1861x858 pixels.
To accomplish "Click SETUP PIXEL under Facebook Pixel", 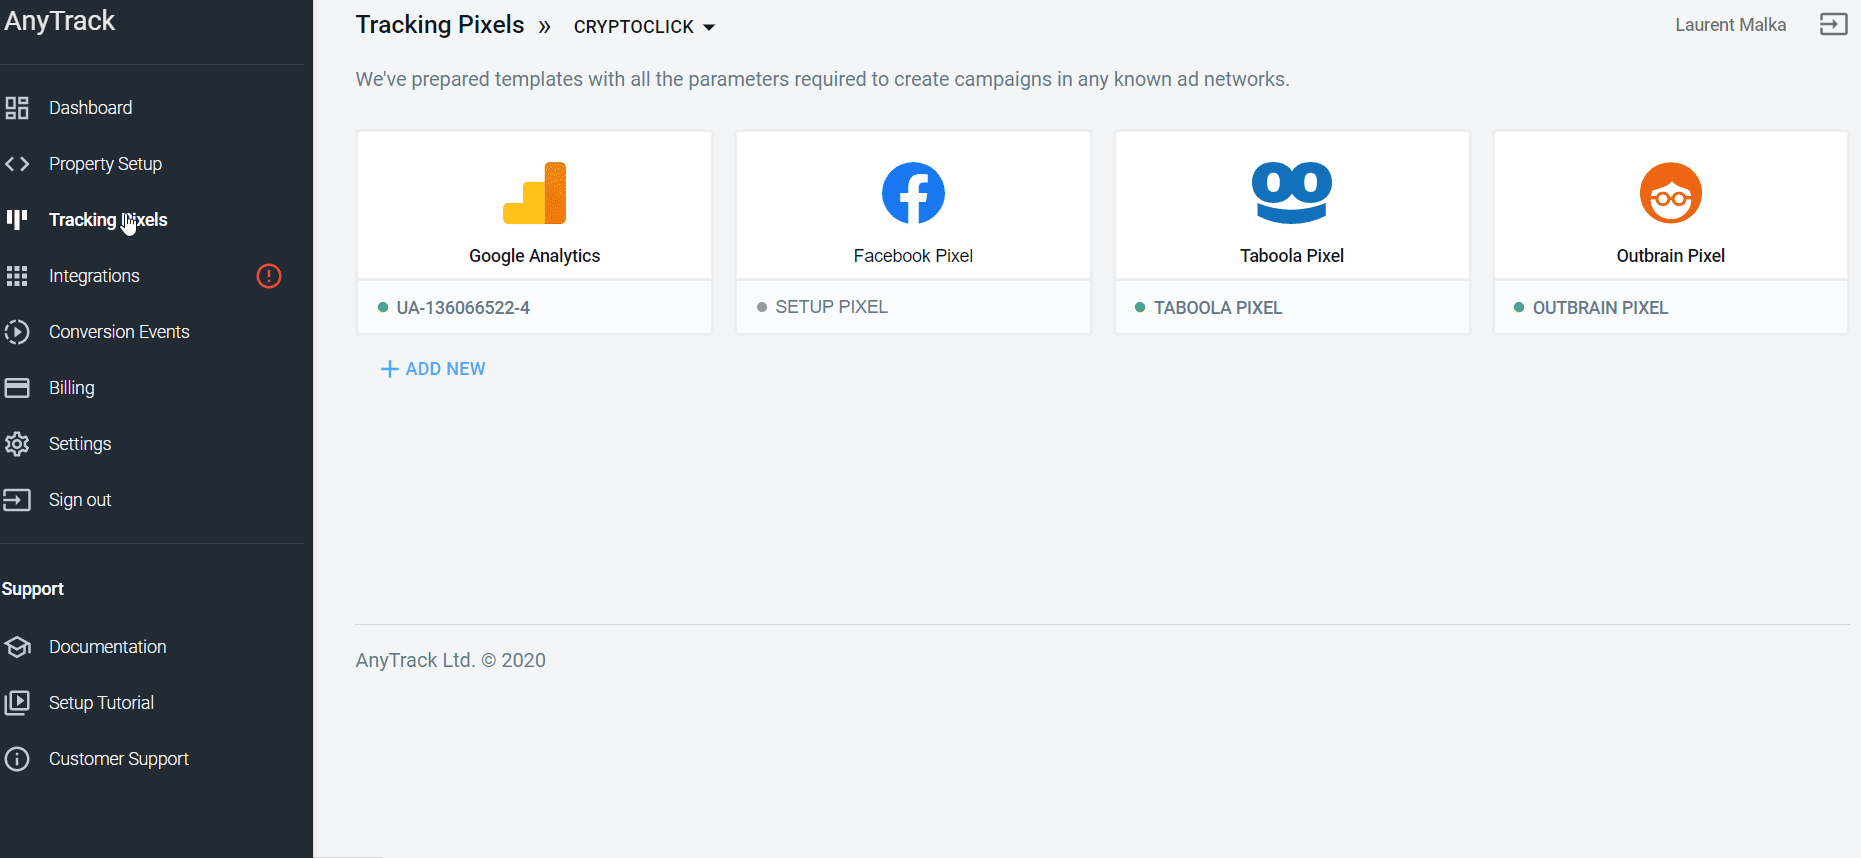I will (x=832, y=307).
